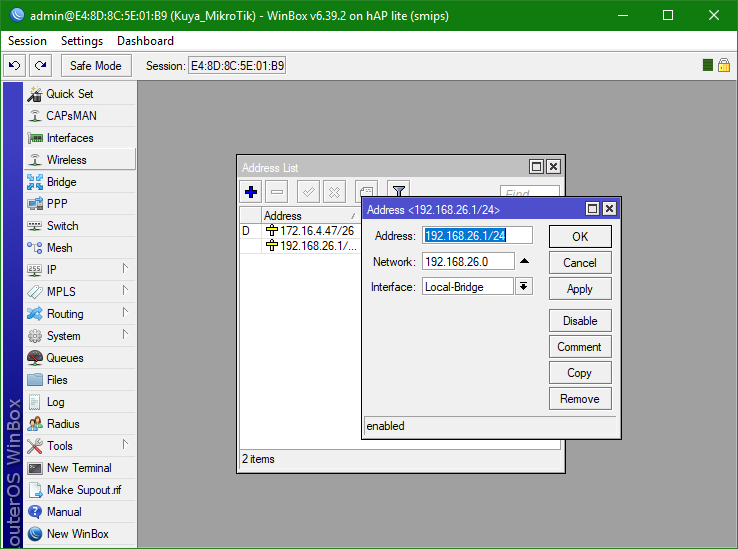Open PPP in sidebar
This screenshot has width=738, height=549.
coord(80,204)
